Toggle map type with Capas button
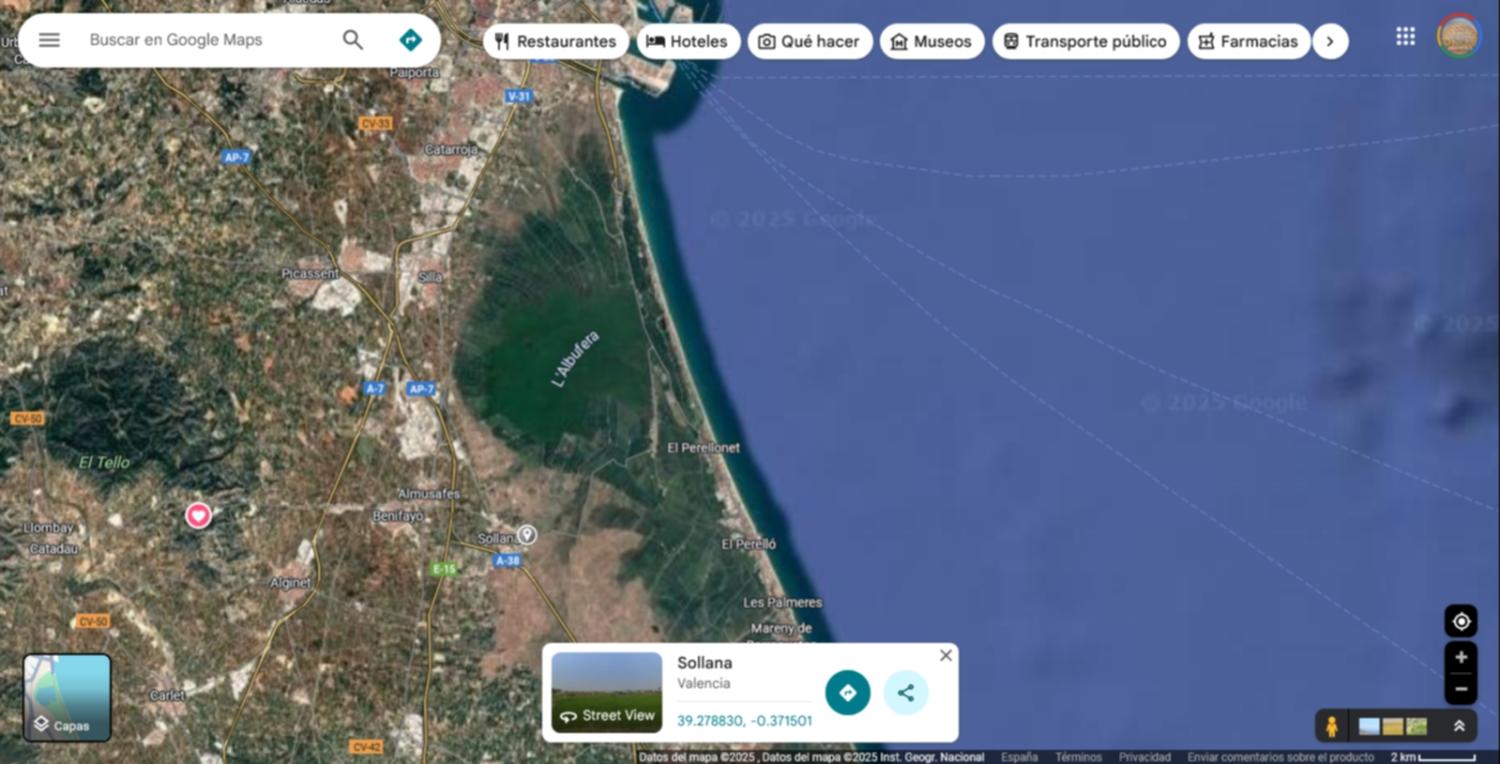 click(x=67, y=697)
